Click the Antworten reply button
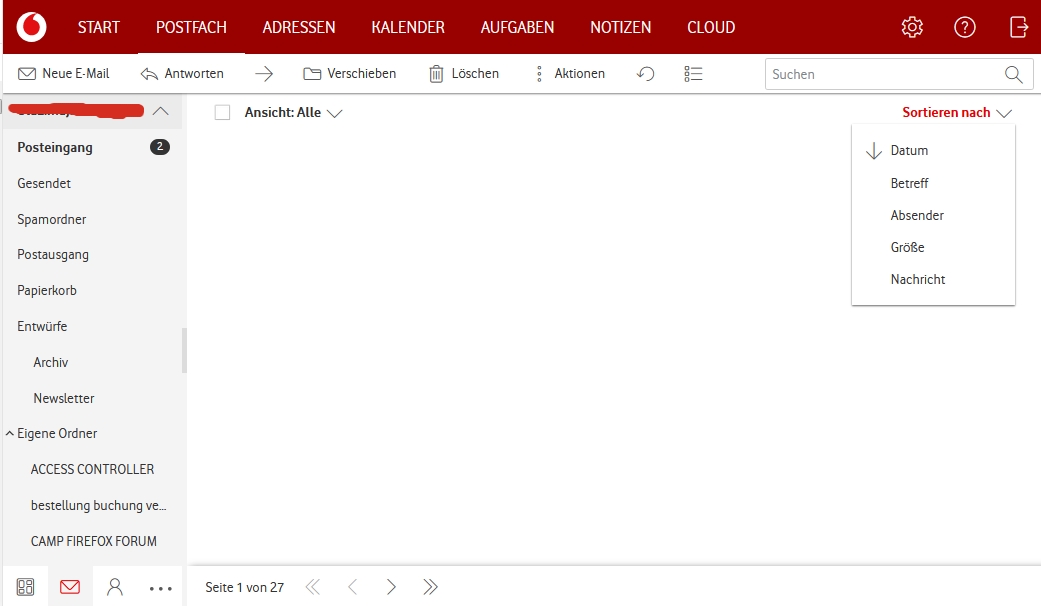Image resolution: width=1041 pixels, height=606 pixels. [x=182, y=74]
